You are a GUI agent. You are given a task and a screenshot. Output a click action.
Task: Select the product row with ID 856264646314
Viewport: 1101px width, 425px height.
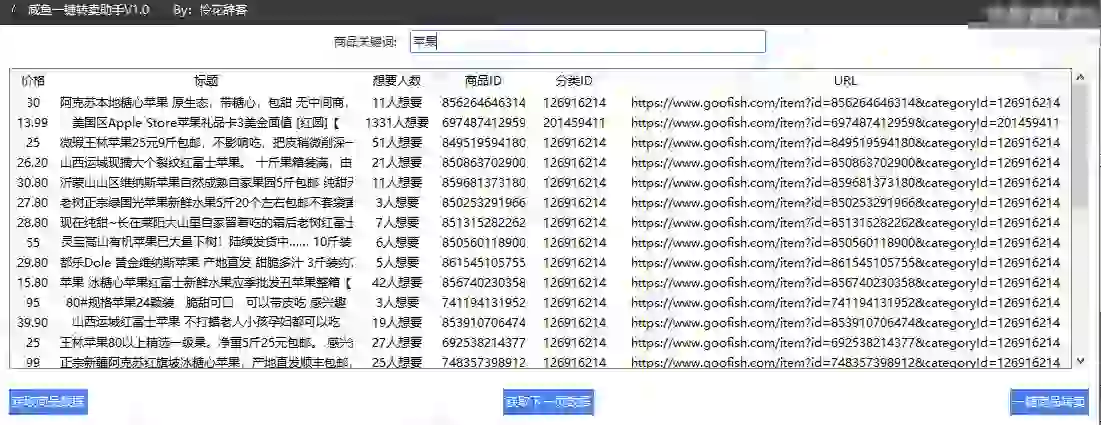pyautogui.click(x=483, y=103)
